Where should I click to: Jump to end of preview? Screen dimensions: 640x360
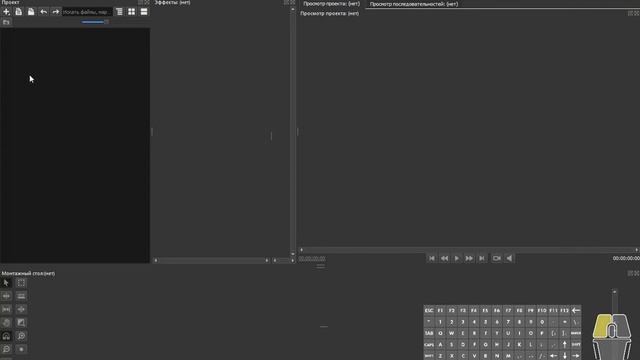click(482, 258)
